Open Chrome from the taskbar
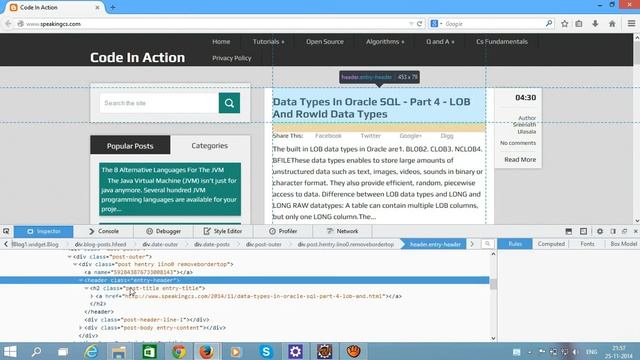The height and width of the screenshot is (360, 640). pyautogui.click(x=178, y=351)
